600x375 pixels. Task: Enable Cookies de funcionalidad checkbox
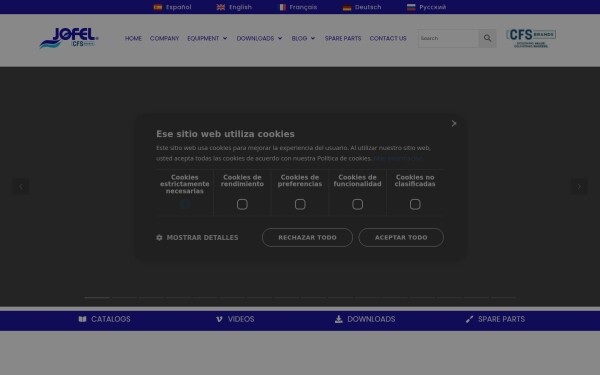[x=357, y=204]
